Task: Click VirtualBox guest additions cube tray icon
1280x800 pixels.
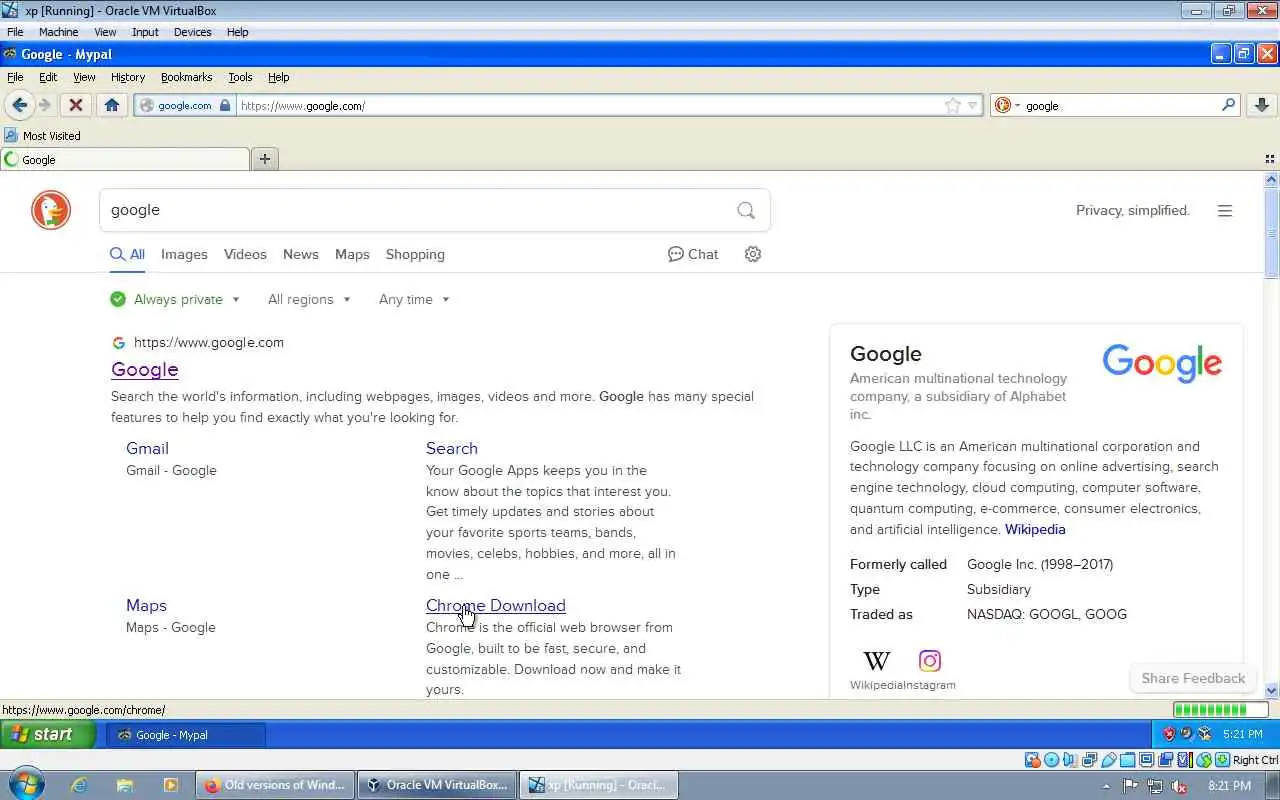Action: [x=1205, y=734]
